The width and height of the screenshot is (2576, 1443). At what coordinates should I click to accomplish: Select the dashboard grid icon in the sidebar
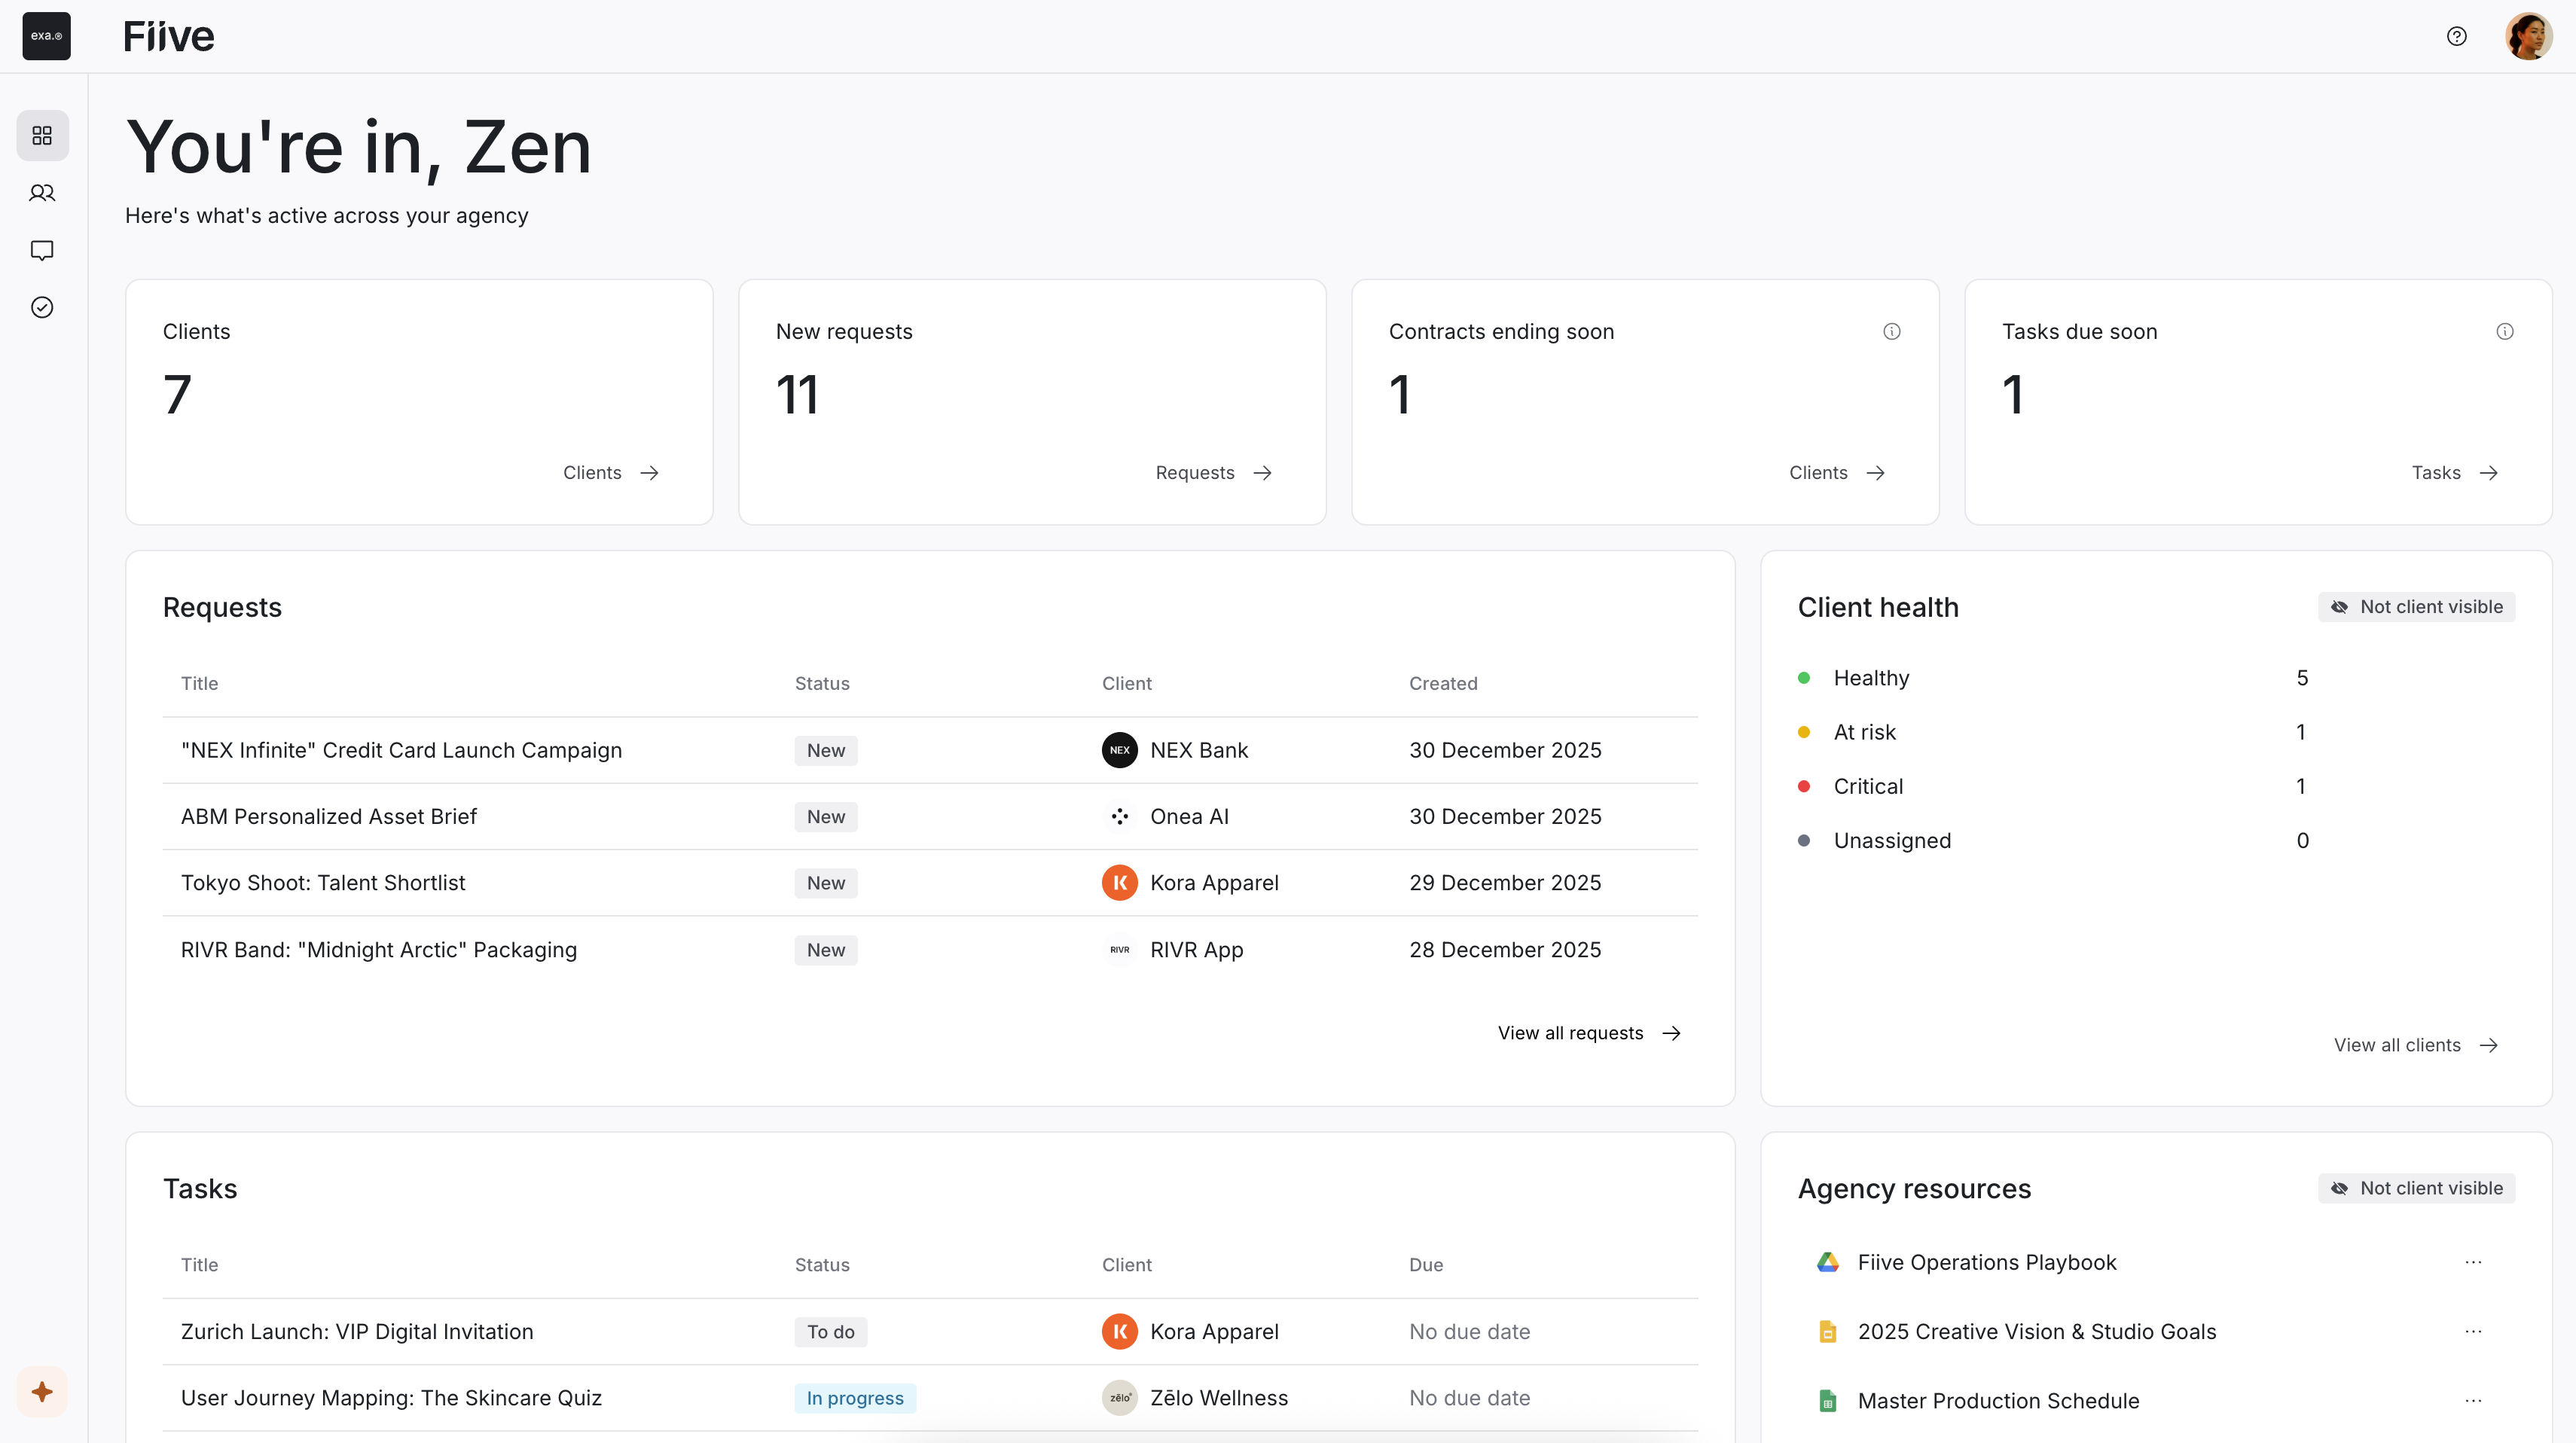pyautogui.click(x=42, y=136)
